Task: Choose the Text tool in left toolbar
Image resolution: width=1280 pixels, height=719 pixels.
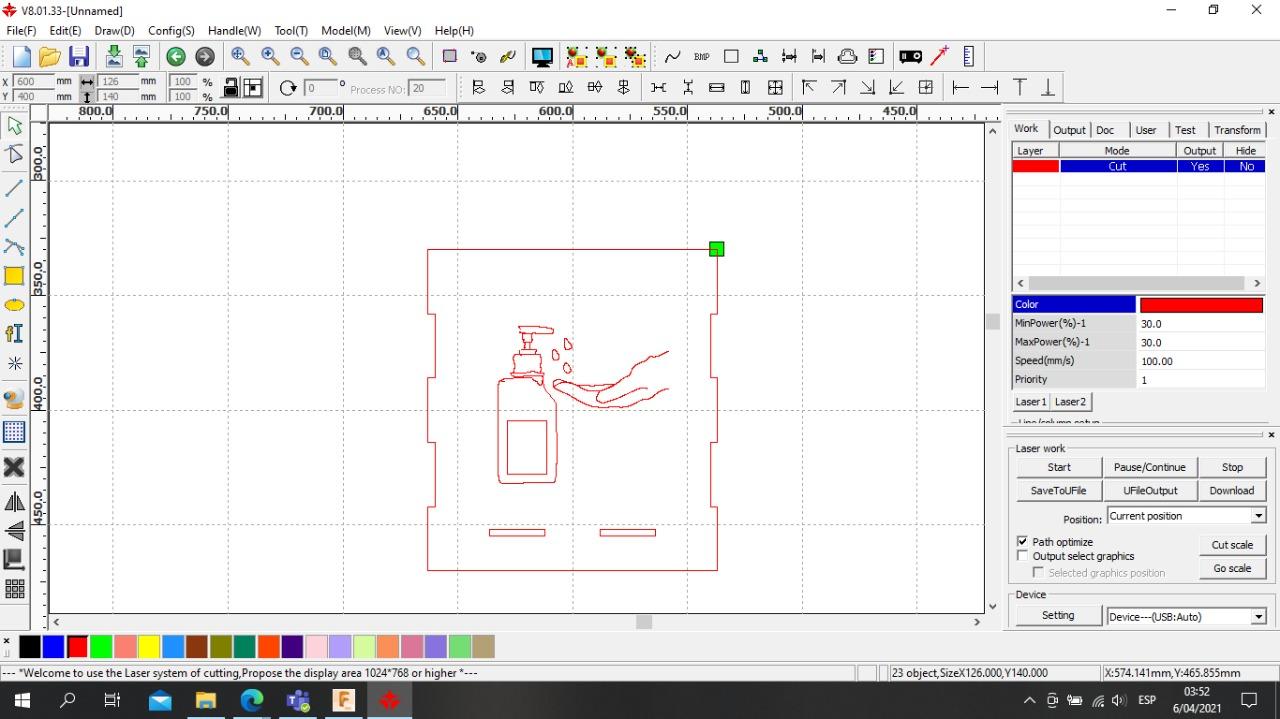Action: click(14, 334)
